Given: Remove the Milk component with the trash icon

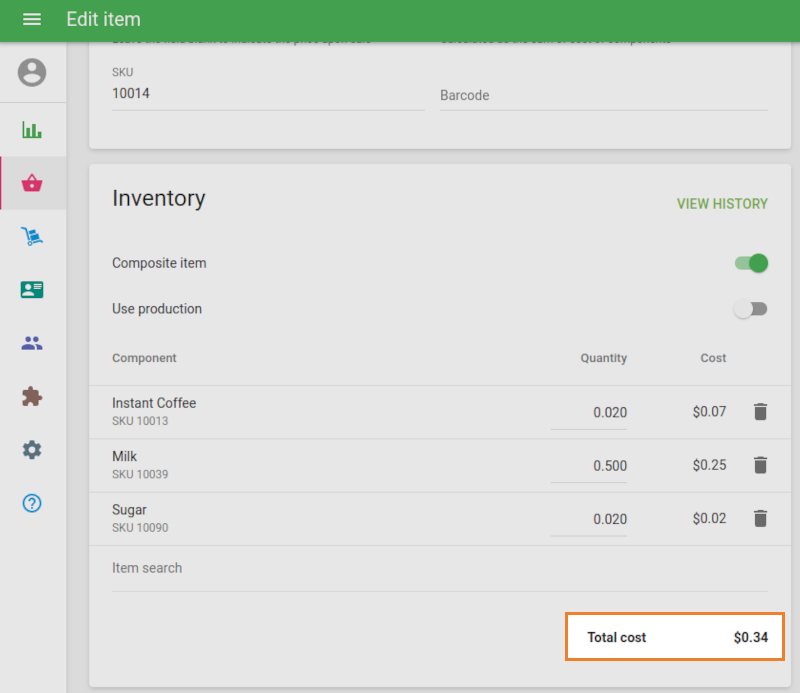Looking at the screenshot, I should coord(760,465).
